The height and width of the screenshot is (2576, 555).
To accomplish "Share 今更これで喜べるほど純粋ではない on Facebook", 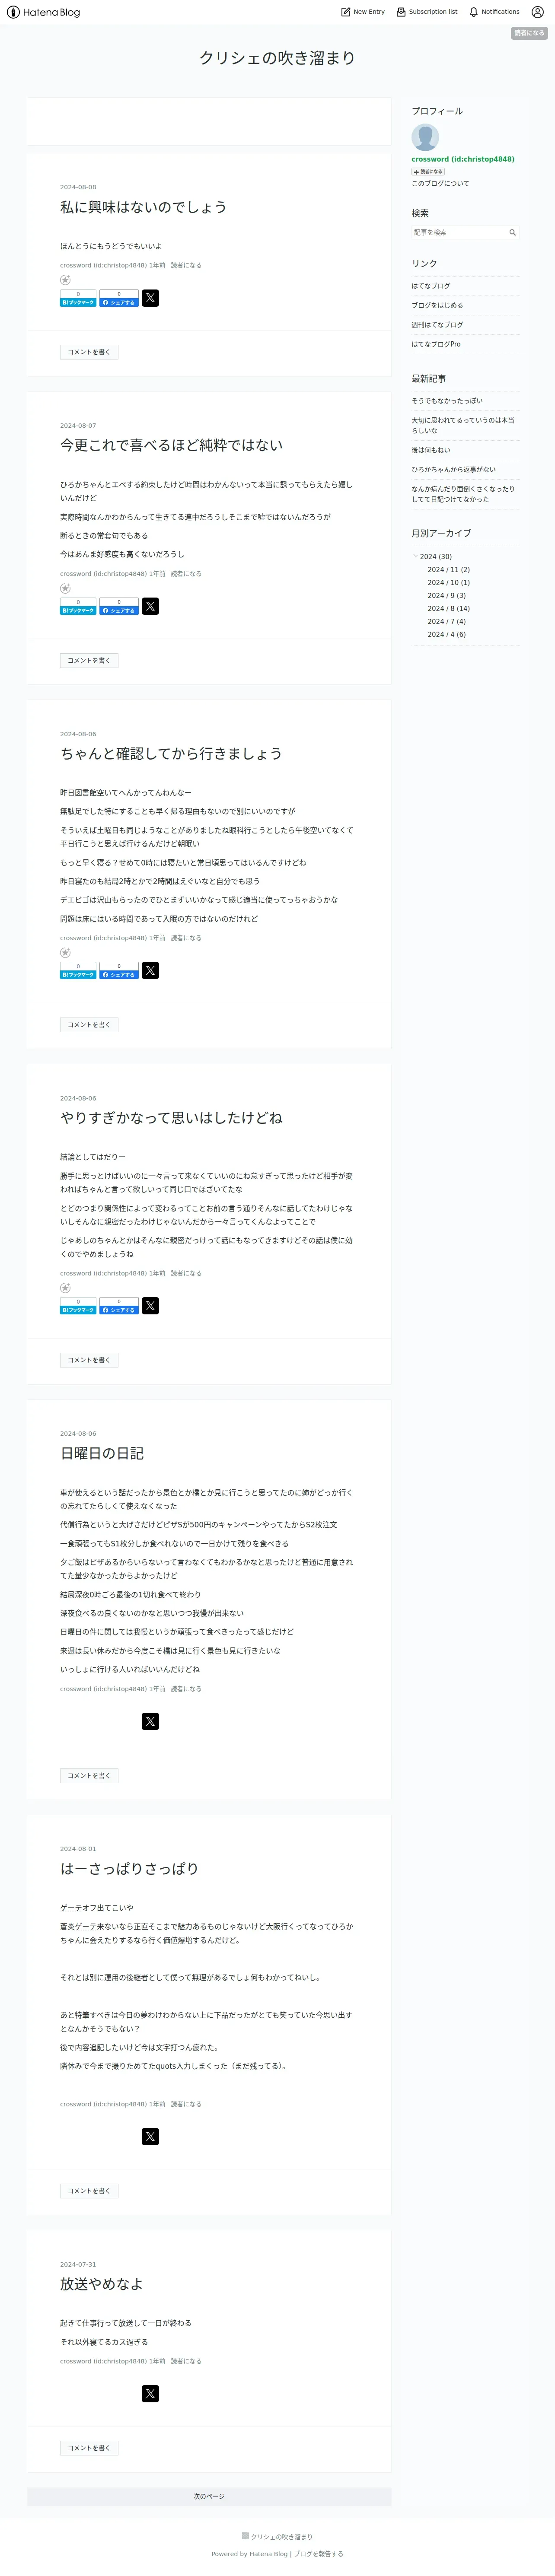I will tap(119, 607).
